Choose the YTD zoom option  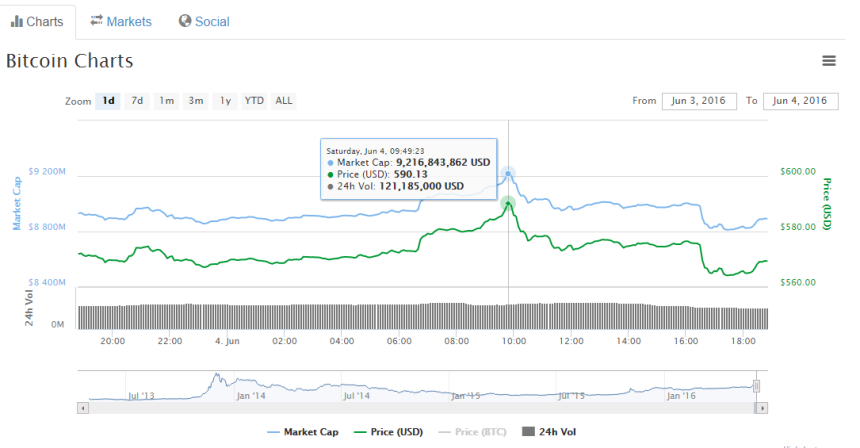[x=255, y=101]
